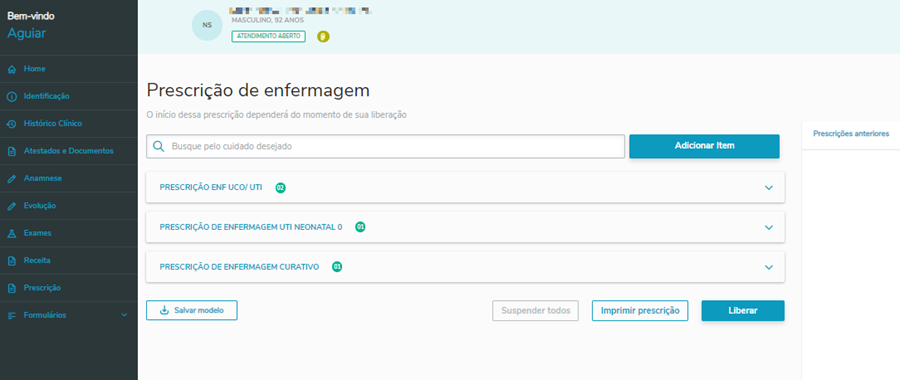This screenshot has height=380, width=900.
Task: Click the Evolução pencil icon
Action: [x=11, y=206]
